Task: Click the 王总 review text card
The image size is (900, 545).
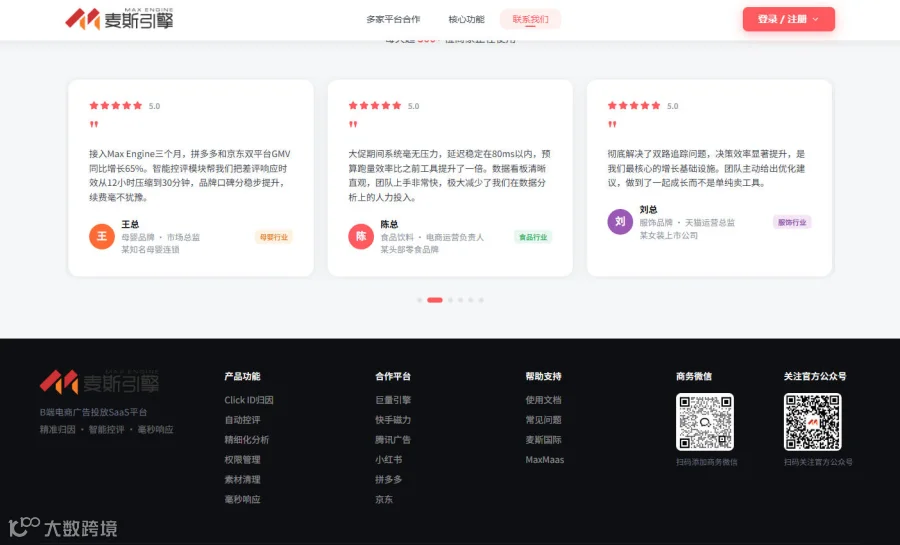Action: 191,176
